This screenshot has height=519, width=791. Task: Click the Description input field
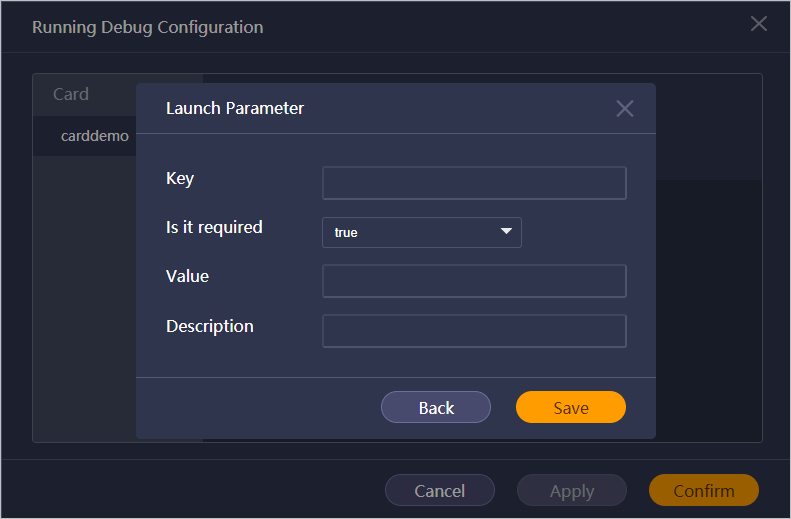(x=474, y=331)
